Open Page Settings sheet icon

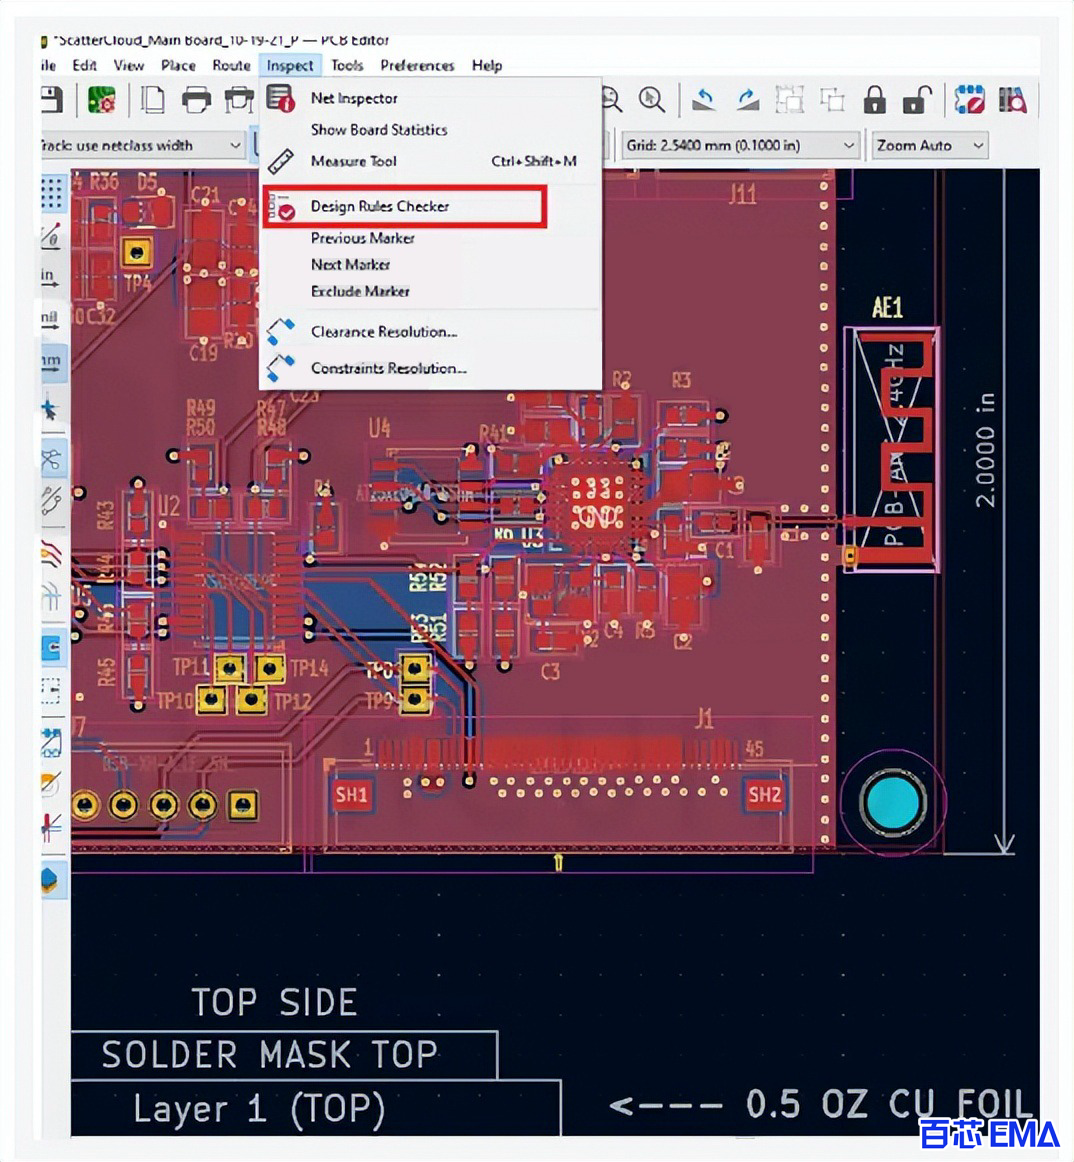point(153,99)
